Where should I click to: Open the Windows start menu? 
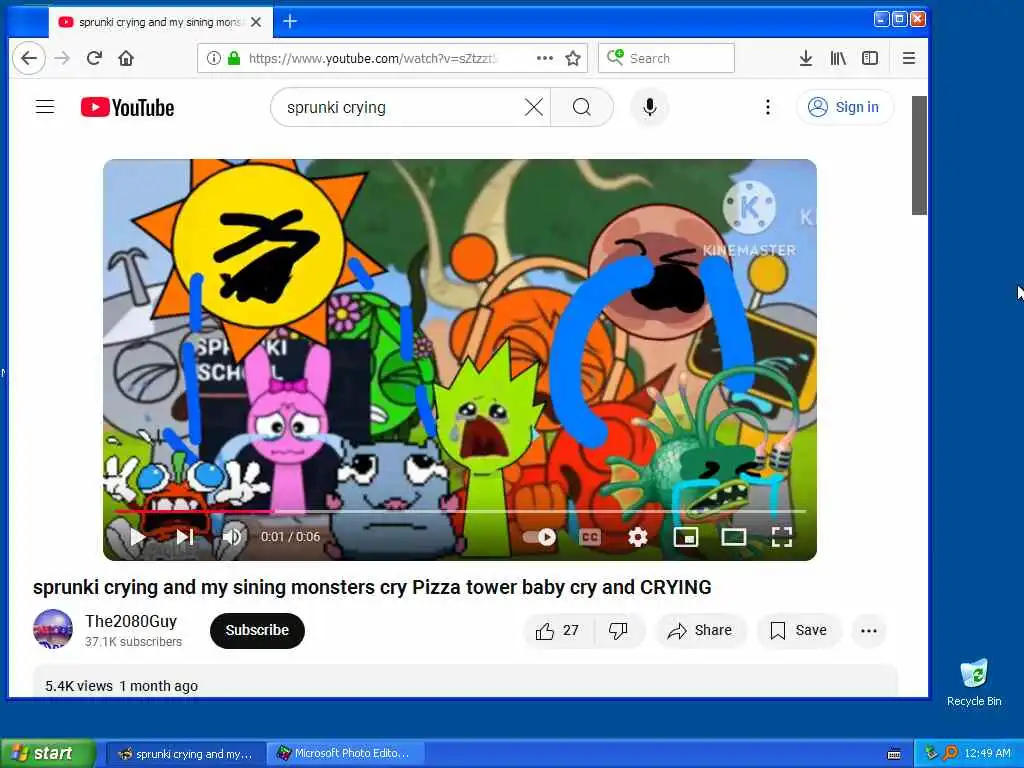point(48,753)
